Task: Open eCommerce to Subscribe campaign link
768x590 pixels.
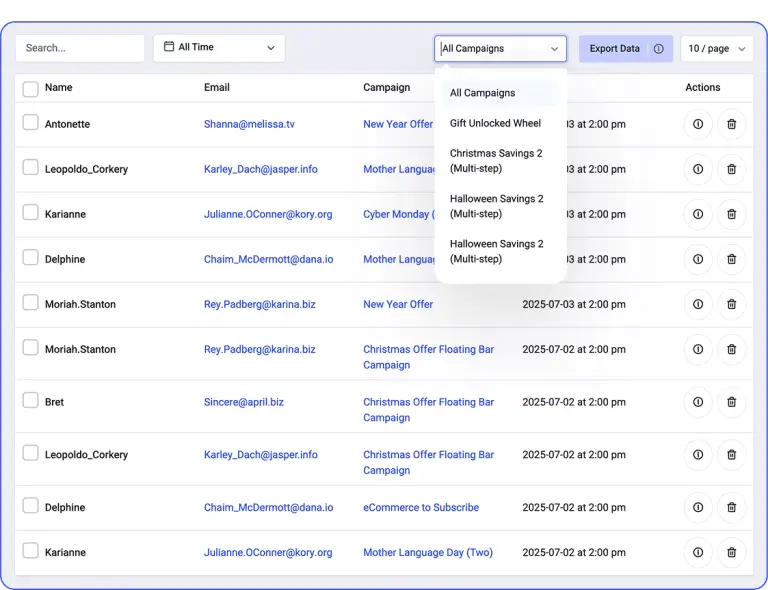Action: click(x=421, y=507)
